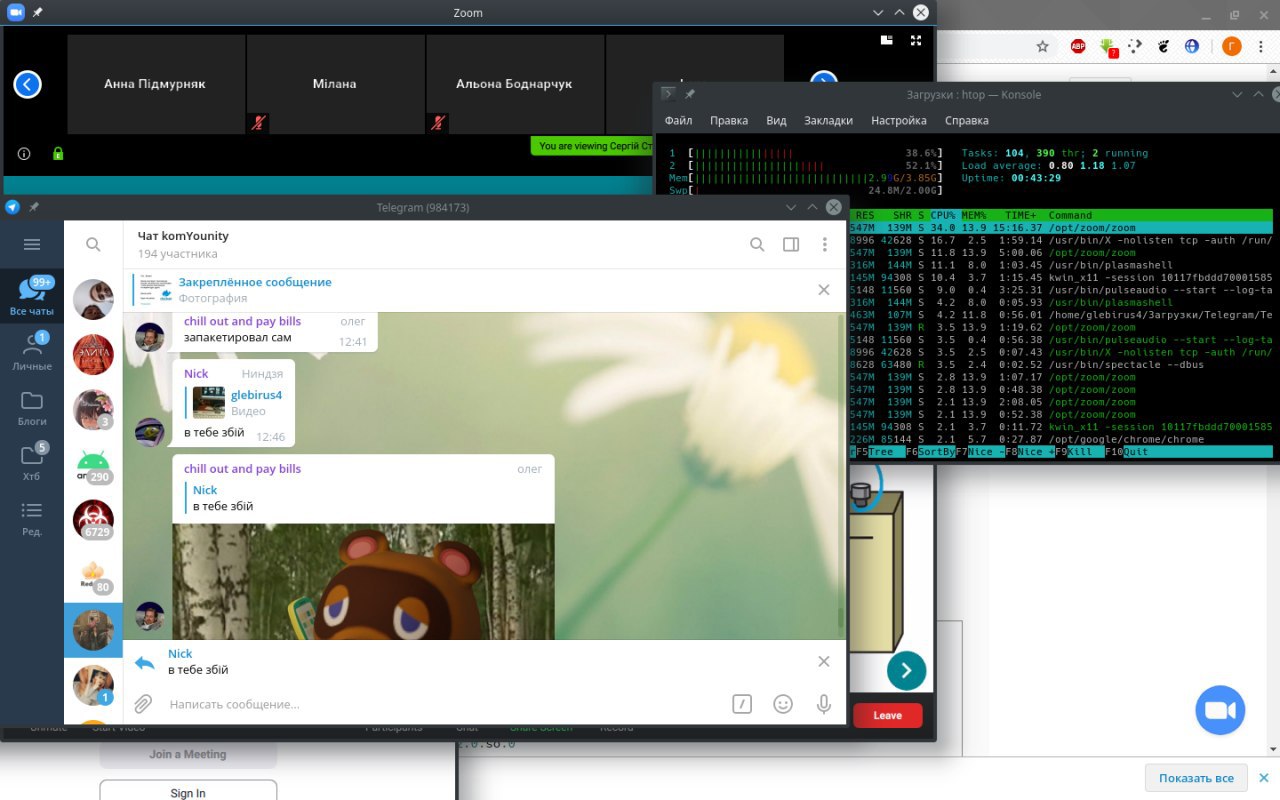Open chat with Android icon, badge 290
Screen dimensions: 1280x800
tap(93, 464)
